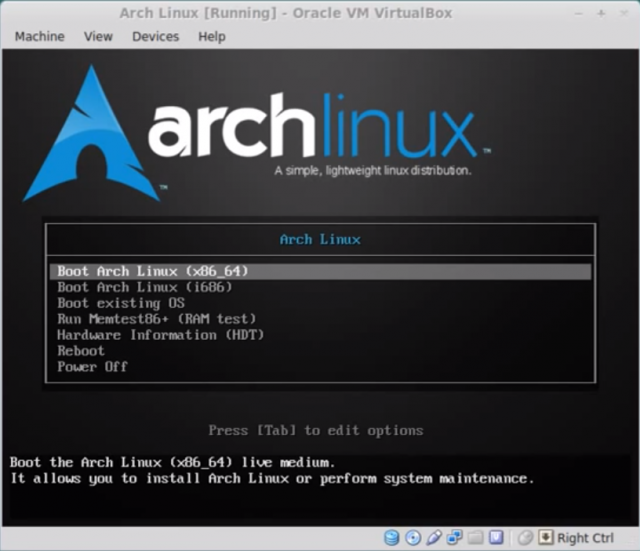Click the Right Ctrl host key label
The image size is (640, 551).
585,538
